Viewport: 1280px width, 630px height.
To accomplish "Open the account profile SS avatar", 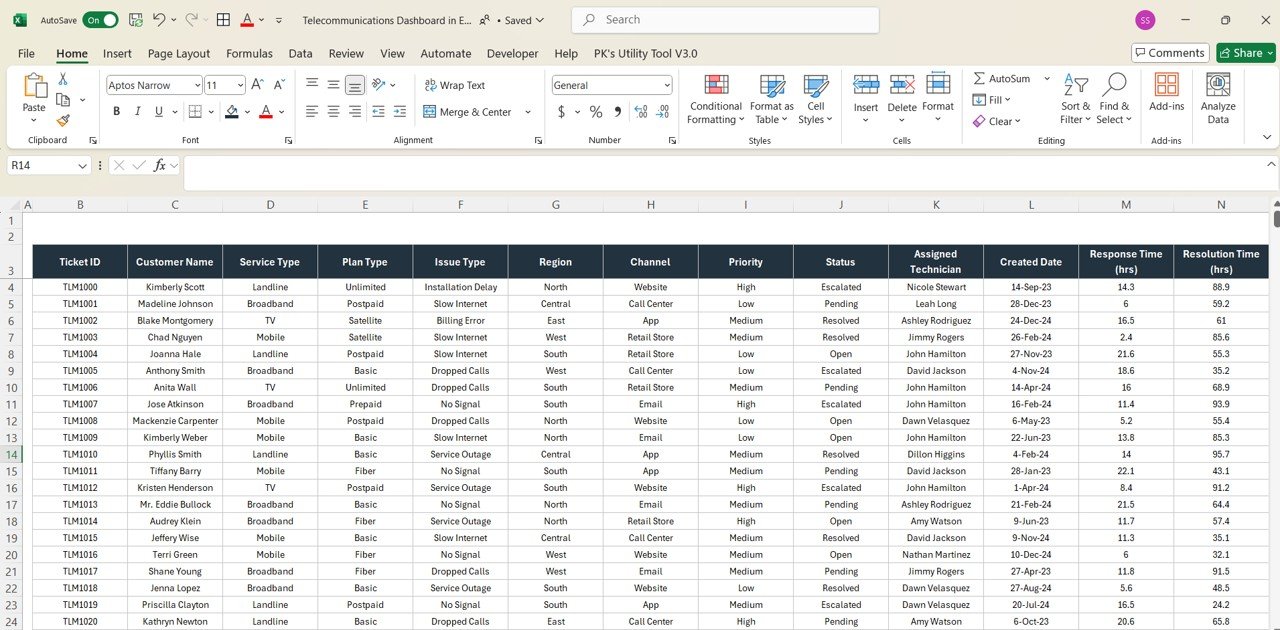I will pyautogui.click(x=1145, y=20).
